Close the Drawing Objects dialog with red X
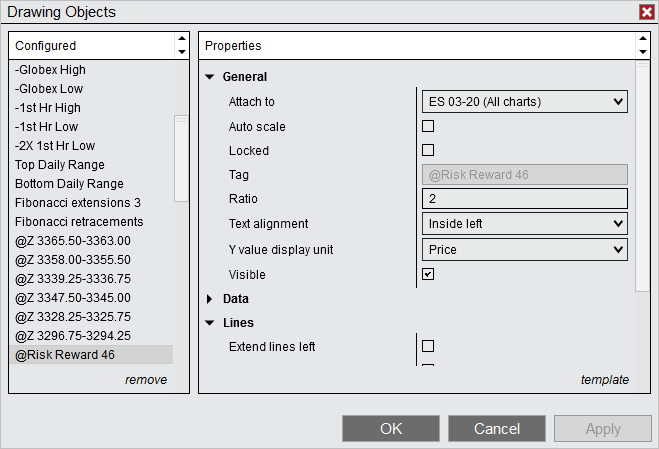This screenshot has width=659, height=449. (x=647, y=12)
